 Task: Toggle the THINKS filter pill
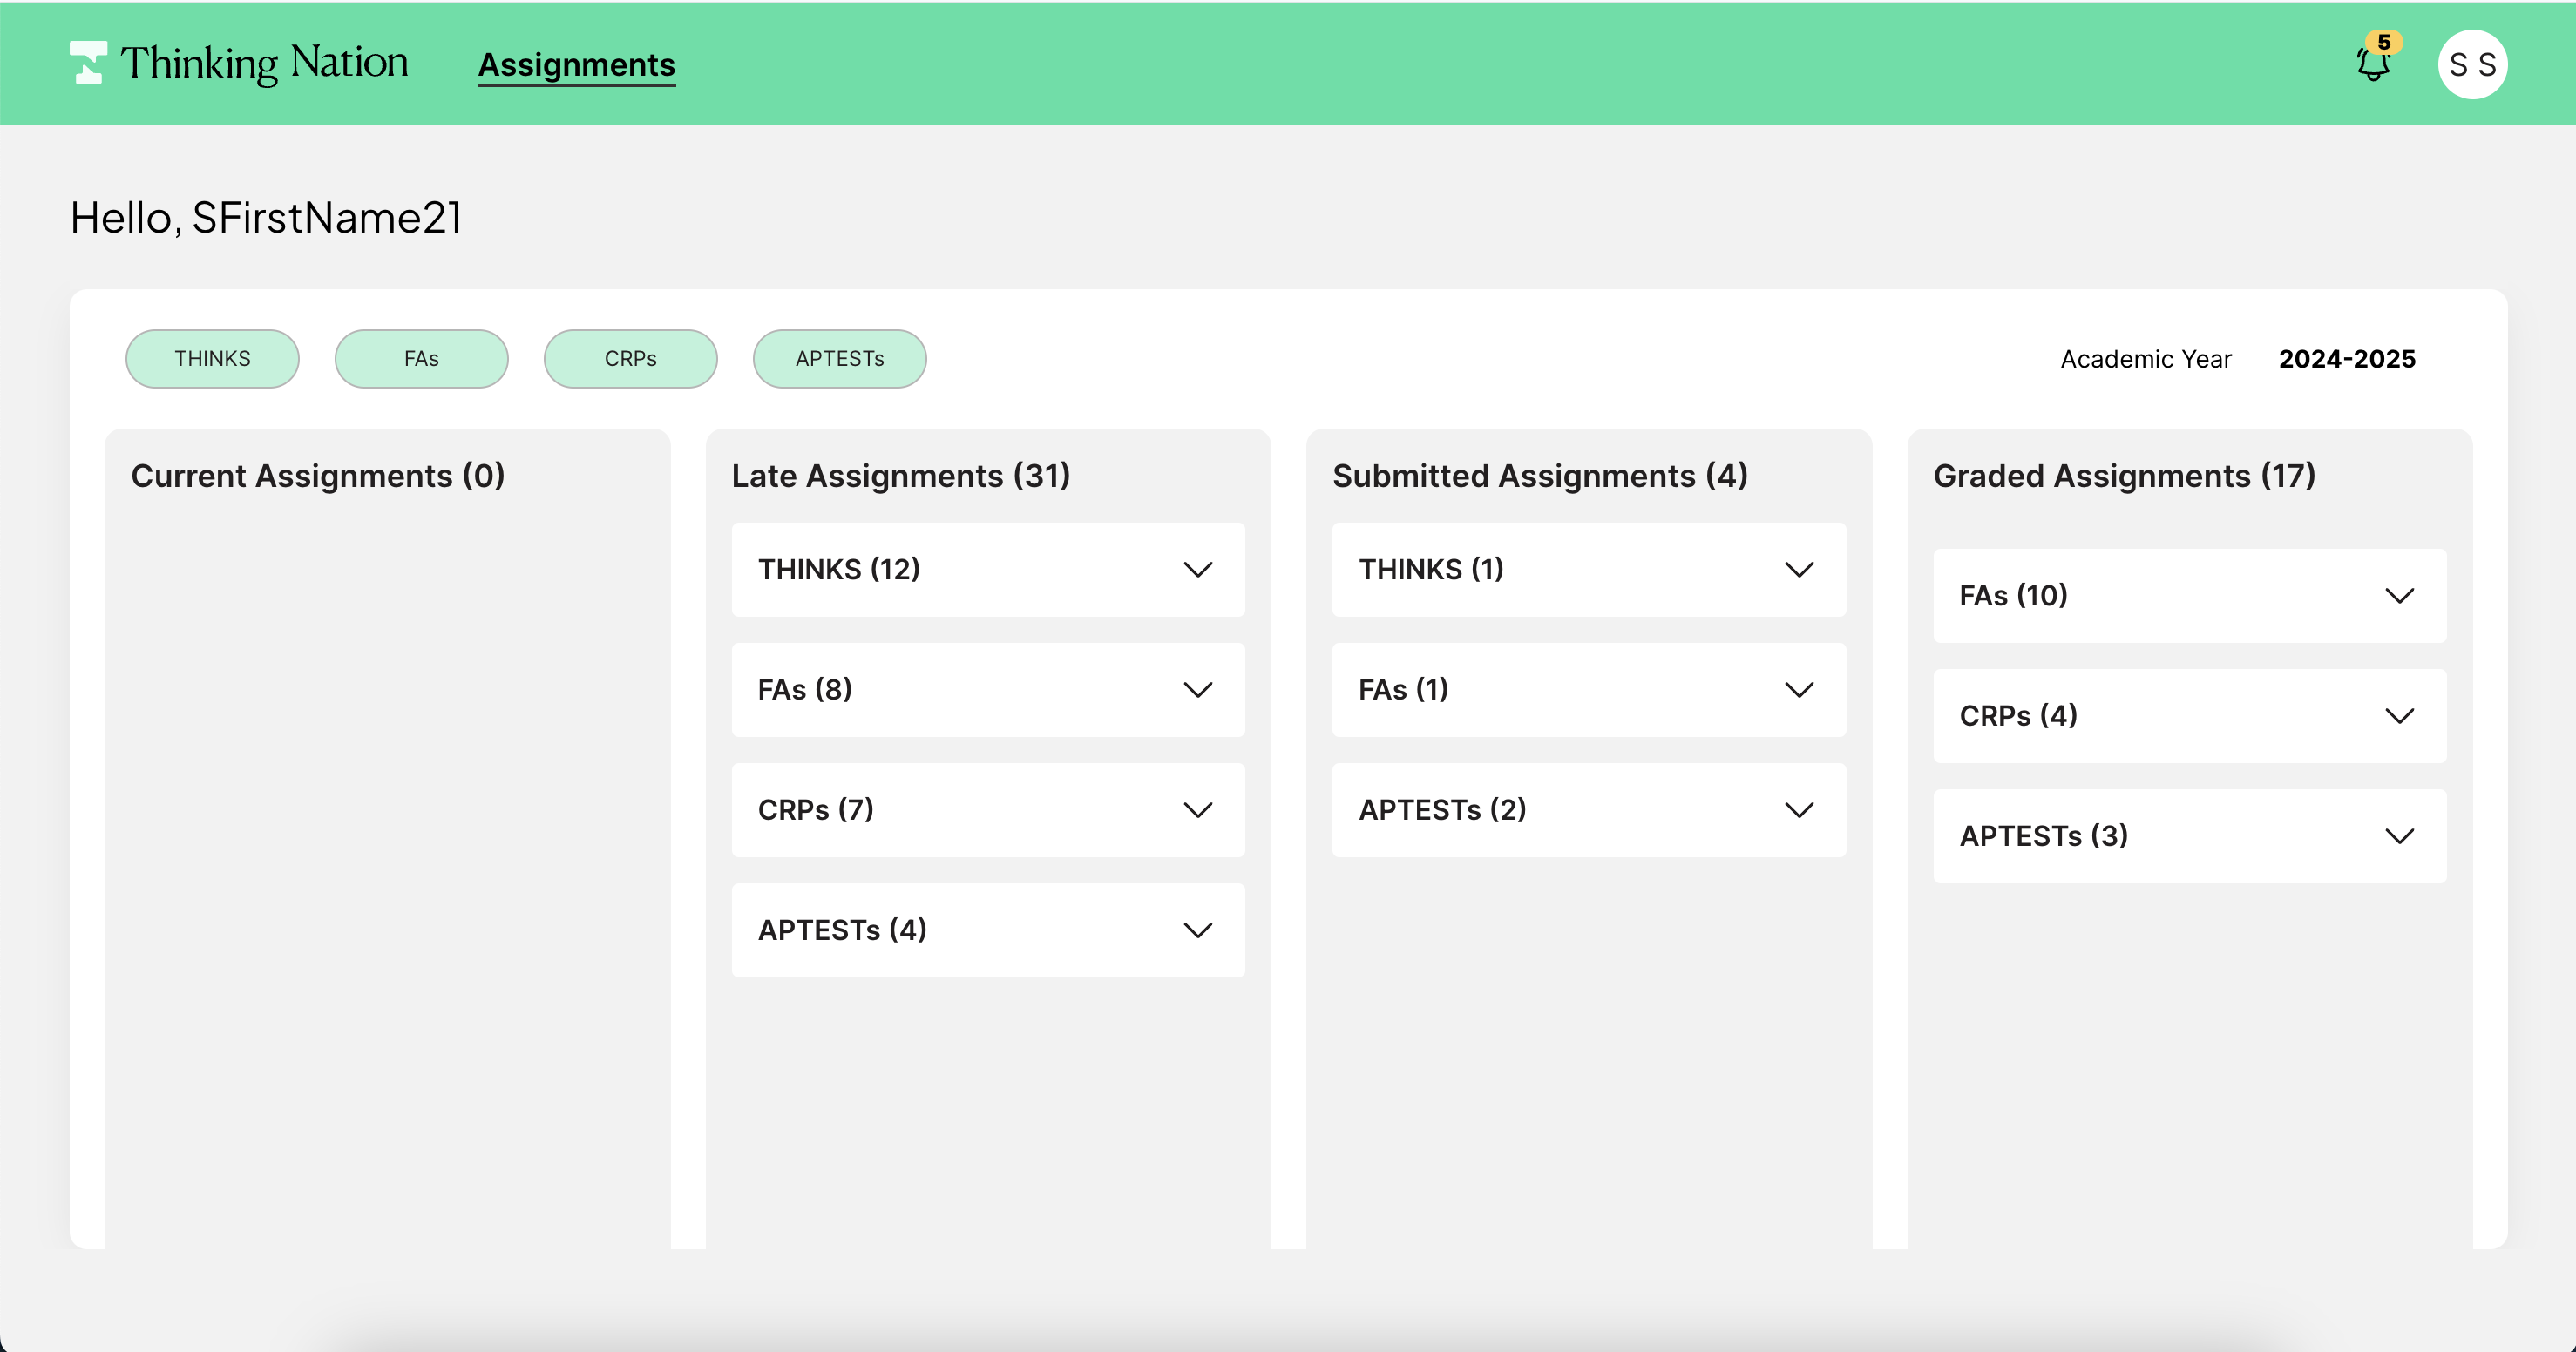[212, 359]
